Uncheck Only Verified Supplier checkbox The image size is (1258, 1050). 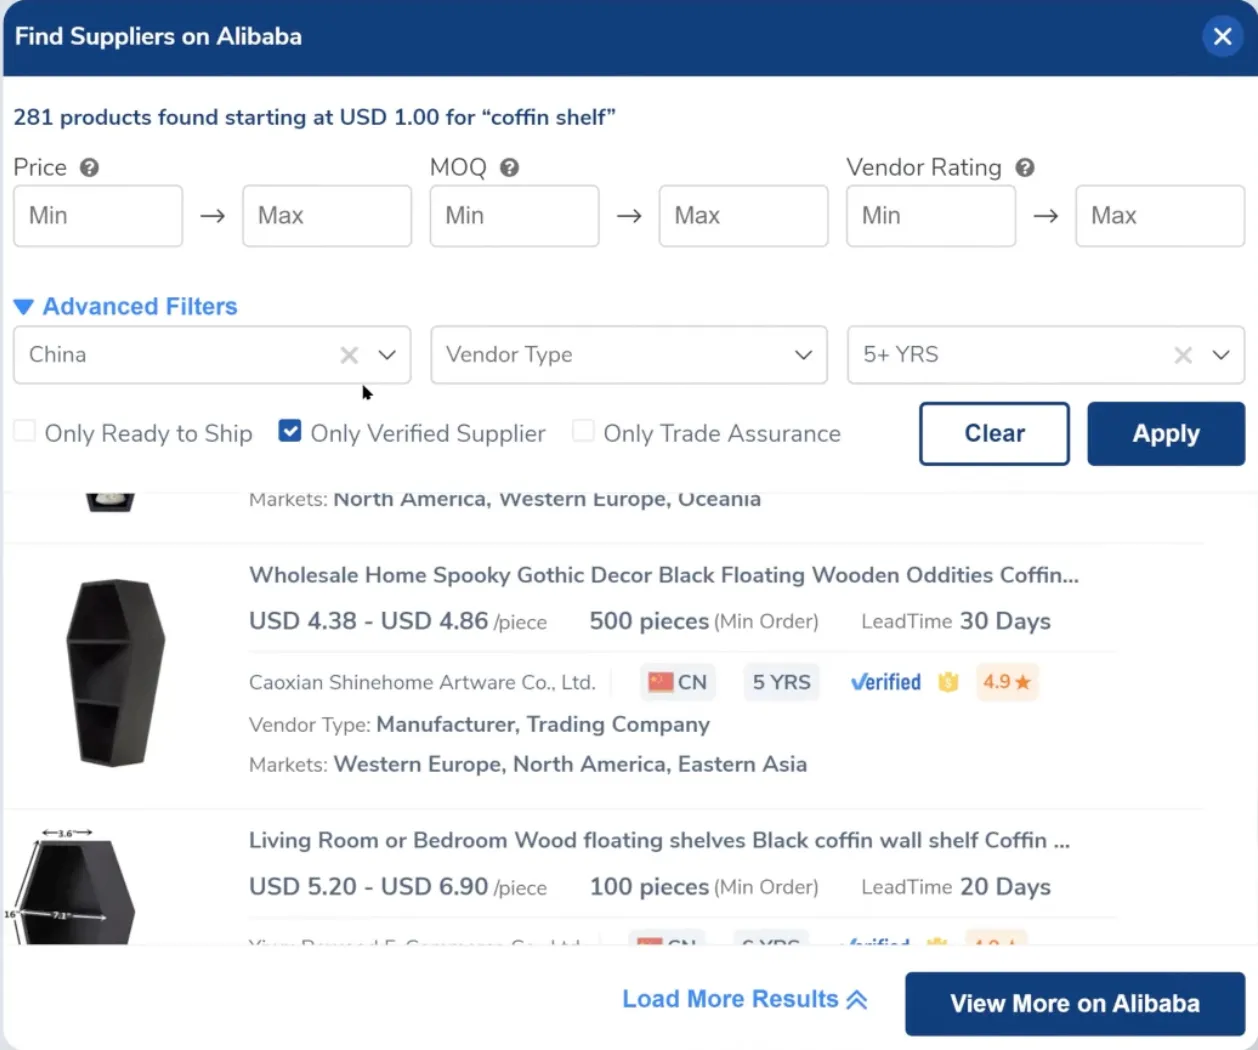pyautogui.click(x=290, y=432)
